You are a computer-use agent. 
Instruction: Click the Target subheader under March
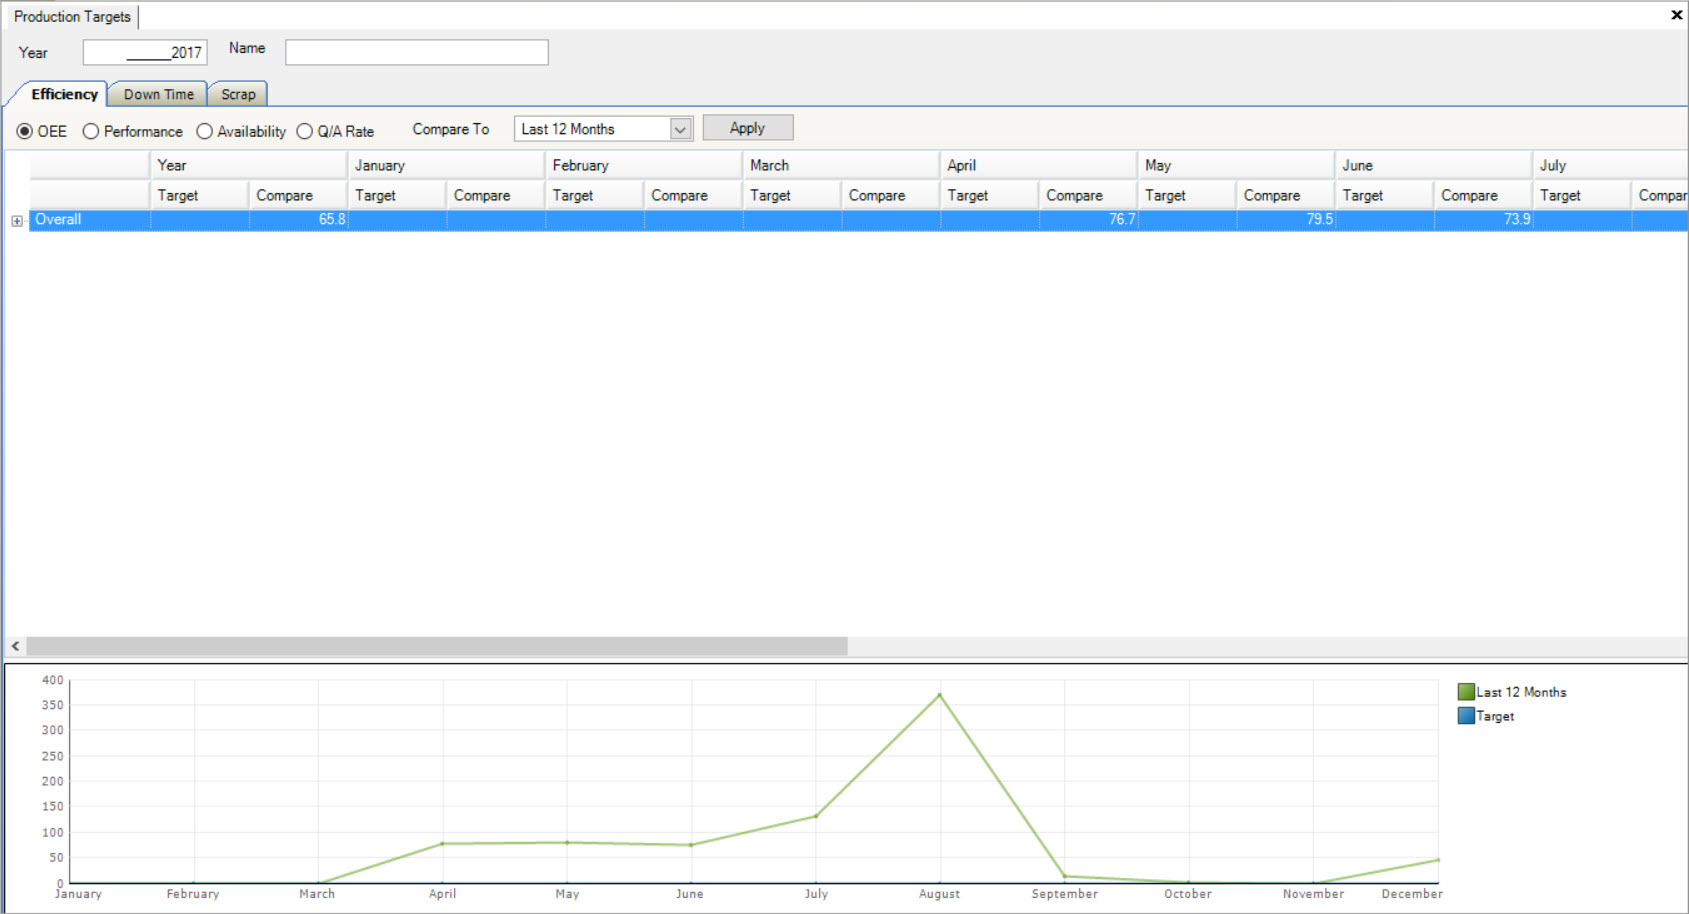click(x=791, y=195)
